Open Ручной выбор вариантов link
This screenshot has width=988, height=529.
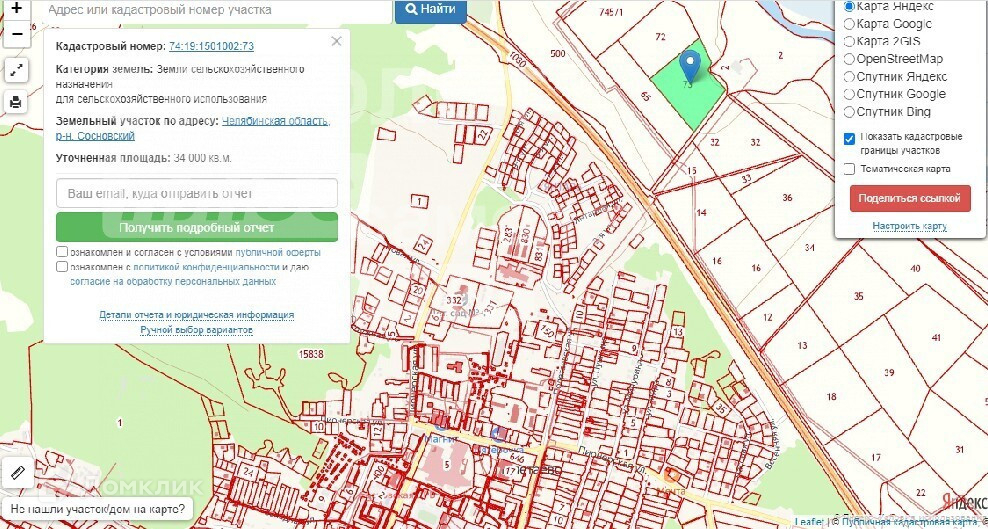tap(197, 330)
